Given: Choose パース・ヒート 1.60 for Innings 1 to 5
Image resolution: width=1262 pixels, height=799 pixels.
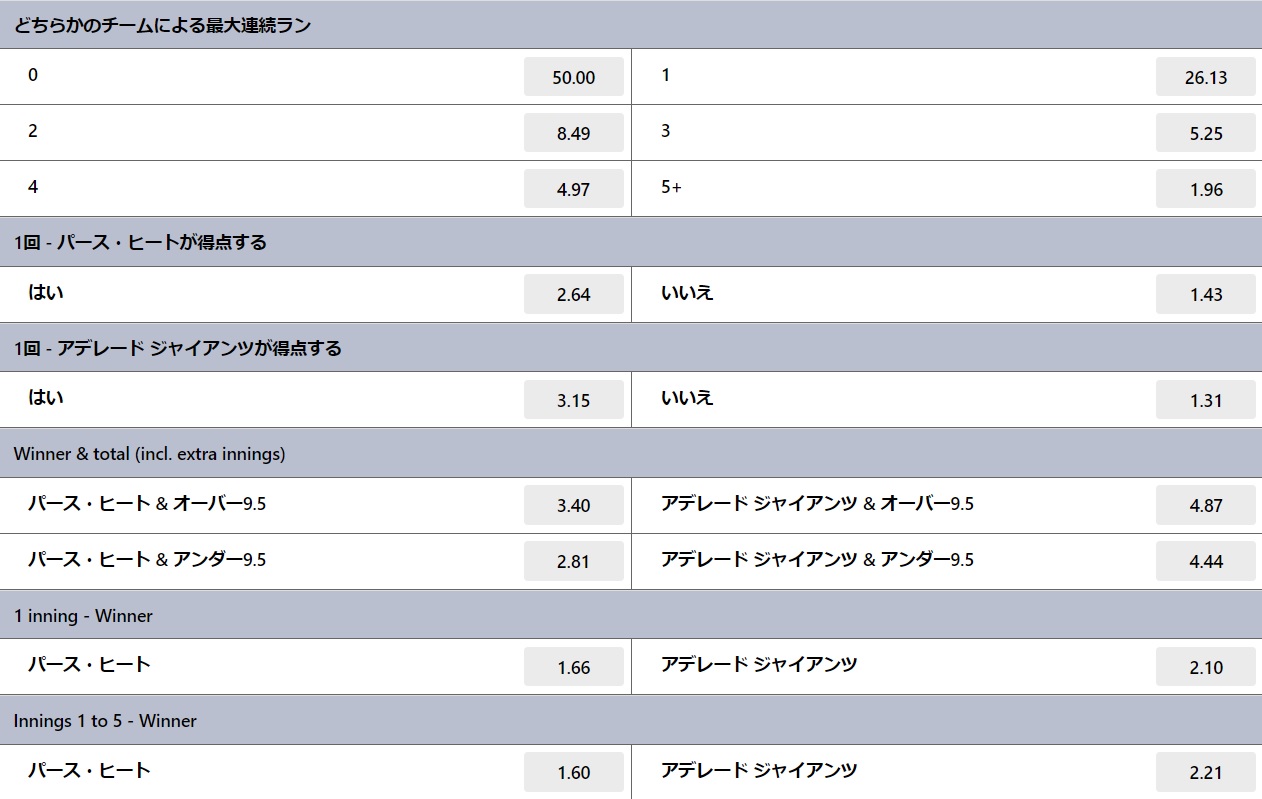Looking at the screenshot, I should click(574, 772).
